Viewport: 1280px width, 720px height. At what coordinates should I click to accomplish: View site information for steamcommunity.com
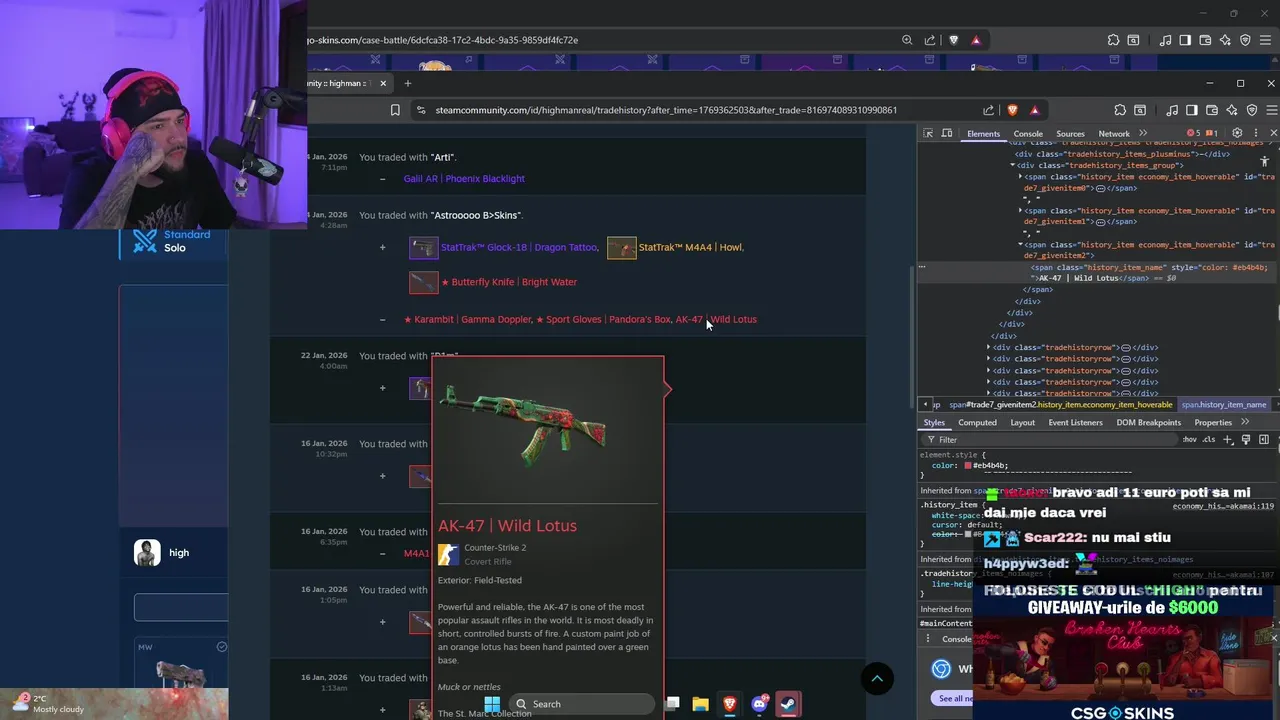point(421,110)
